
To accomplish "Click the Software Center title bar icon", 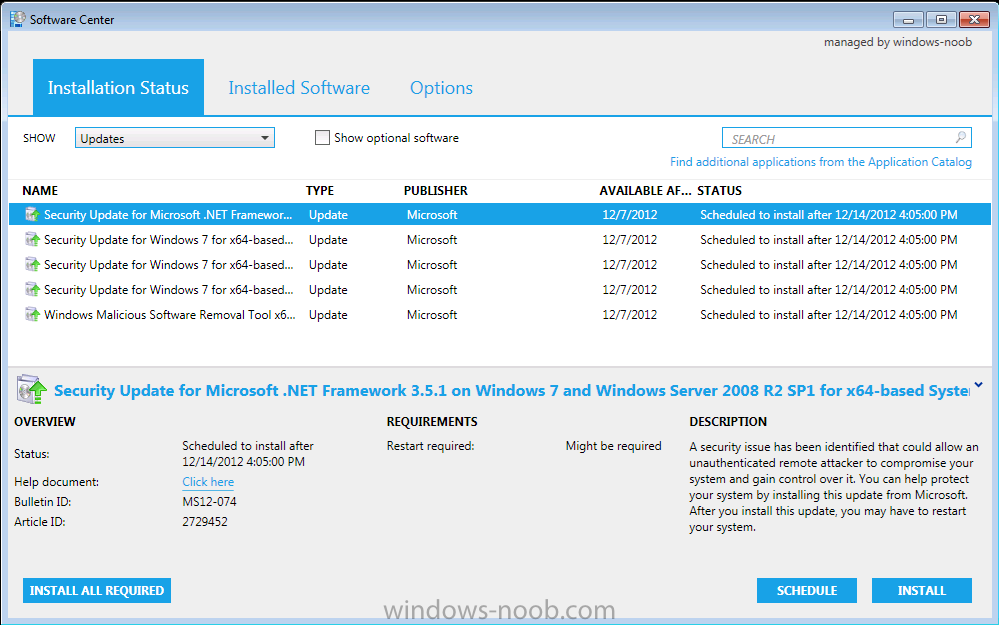I will coord(17,19).
